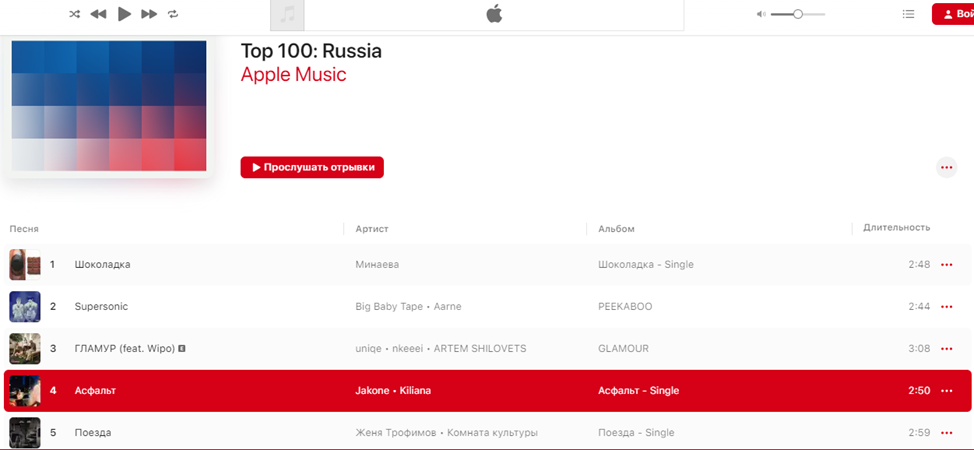Click the Прослушать отрывки preview button

pos(312,167)
